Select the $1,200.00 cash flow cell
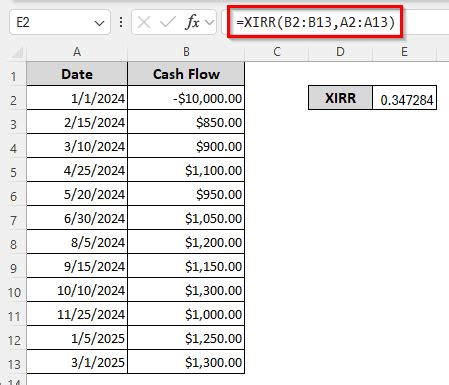Viewport: 449px width, 385px height. 186,242
